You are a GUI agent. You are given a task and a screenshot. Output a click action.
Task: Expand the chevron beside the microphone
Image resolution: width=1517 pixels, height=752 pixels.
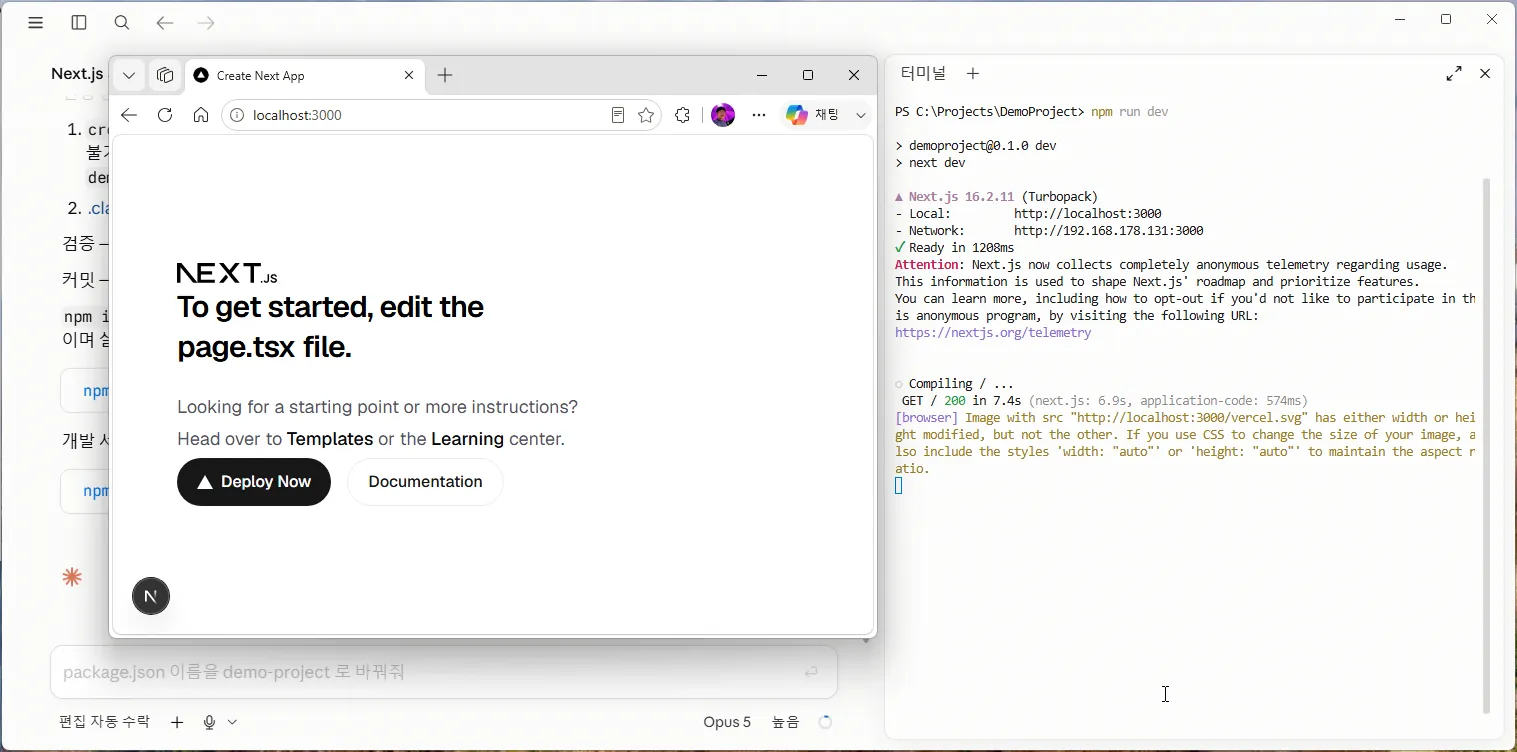233,722
